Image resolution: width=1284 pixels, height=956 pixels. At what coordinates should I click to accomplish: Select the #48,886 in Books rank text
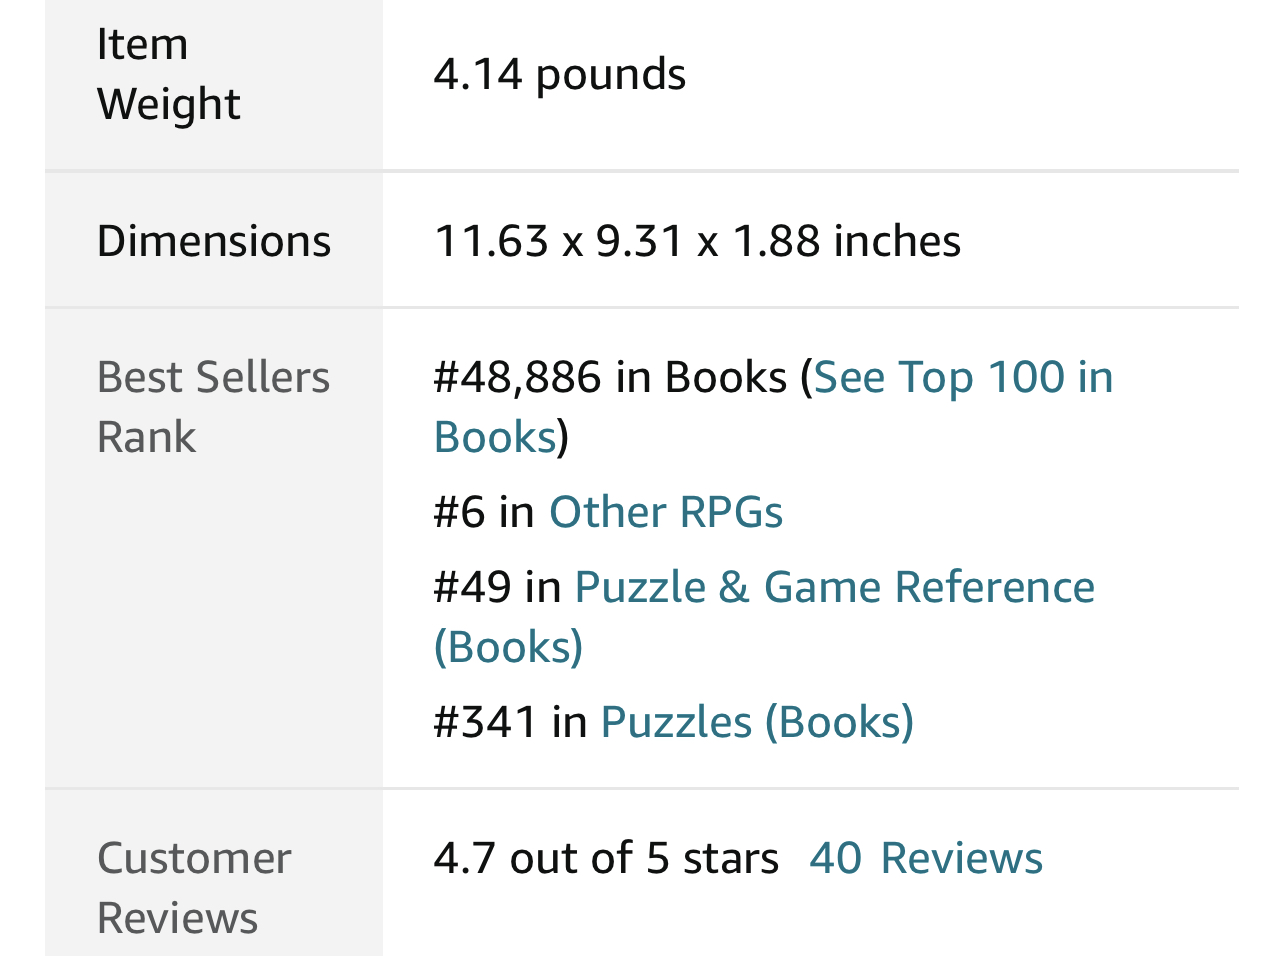(610, 378)
